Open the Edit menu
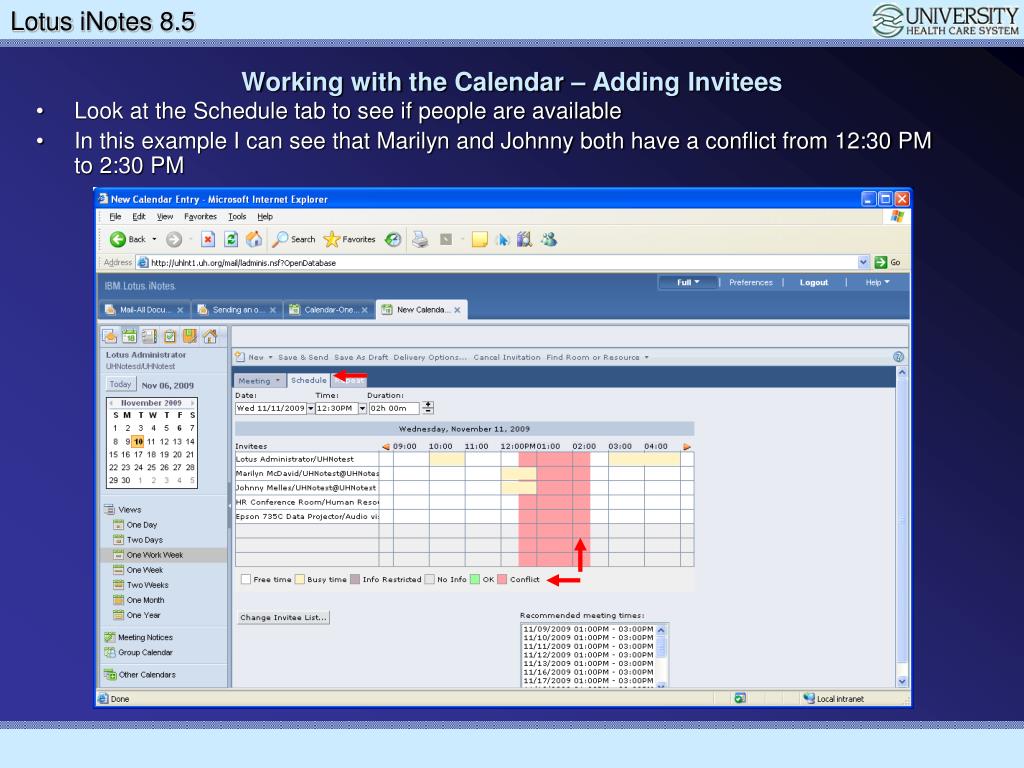This screenshot has width=1024, height=768. tap(139, 217)
